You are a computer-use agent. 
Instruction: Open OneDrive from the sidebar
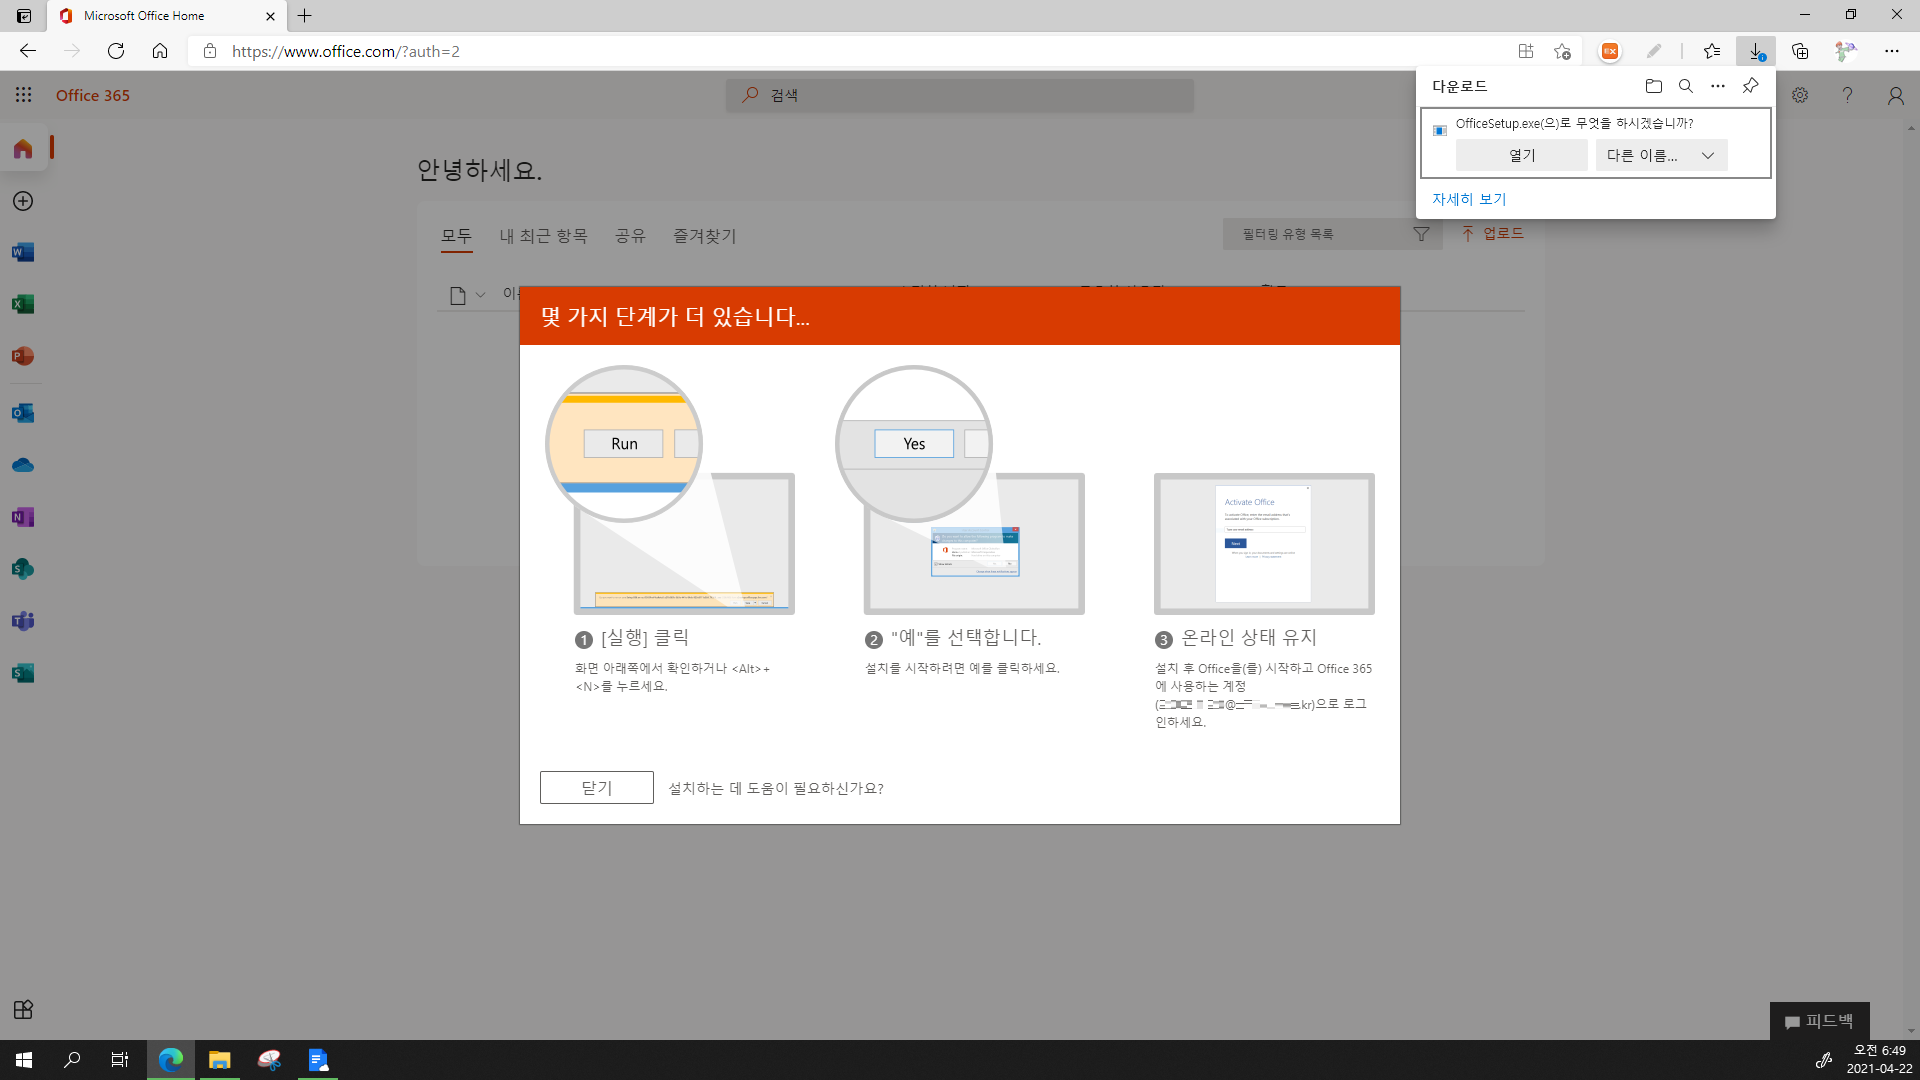tap(23, 465)
